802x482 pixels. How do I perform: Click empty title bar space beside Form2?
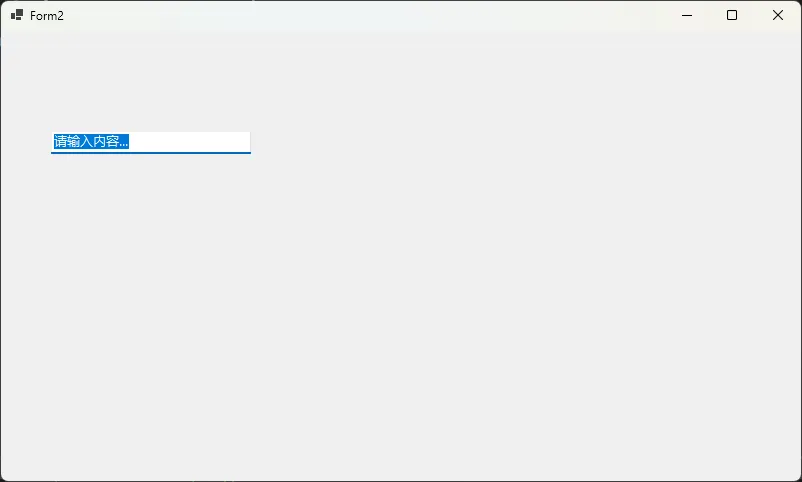coord(358,15)
